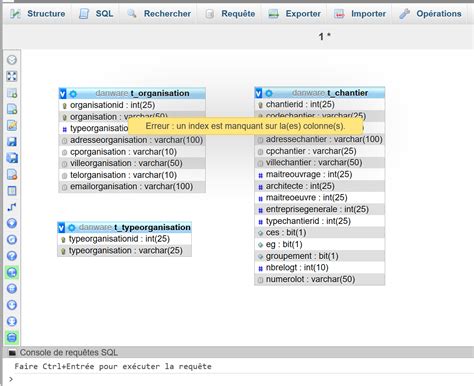
Task: Collapse the designer side menu with chevron icon
Action: 12,60
